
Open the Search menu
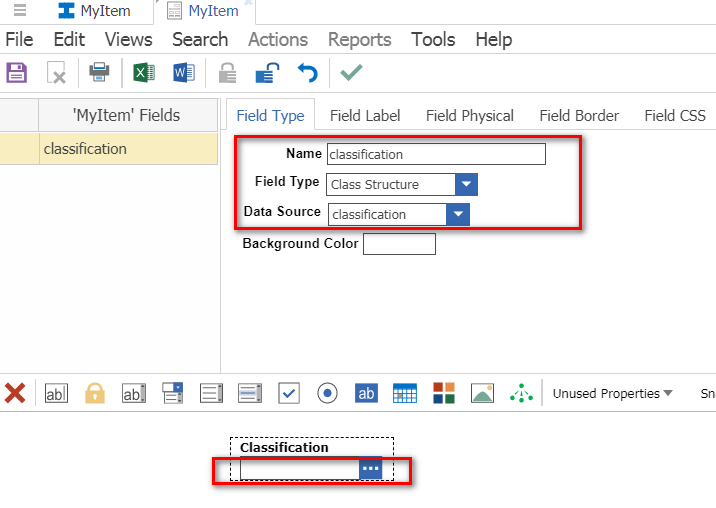[200, 40]
